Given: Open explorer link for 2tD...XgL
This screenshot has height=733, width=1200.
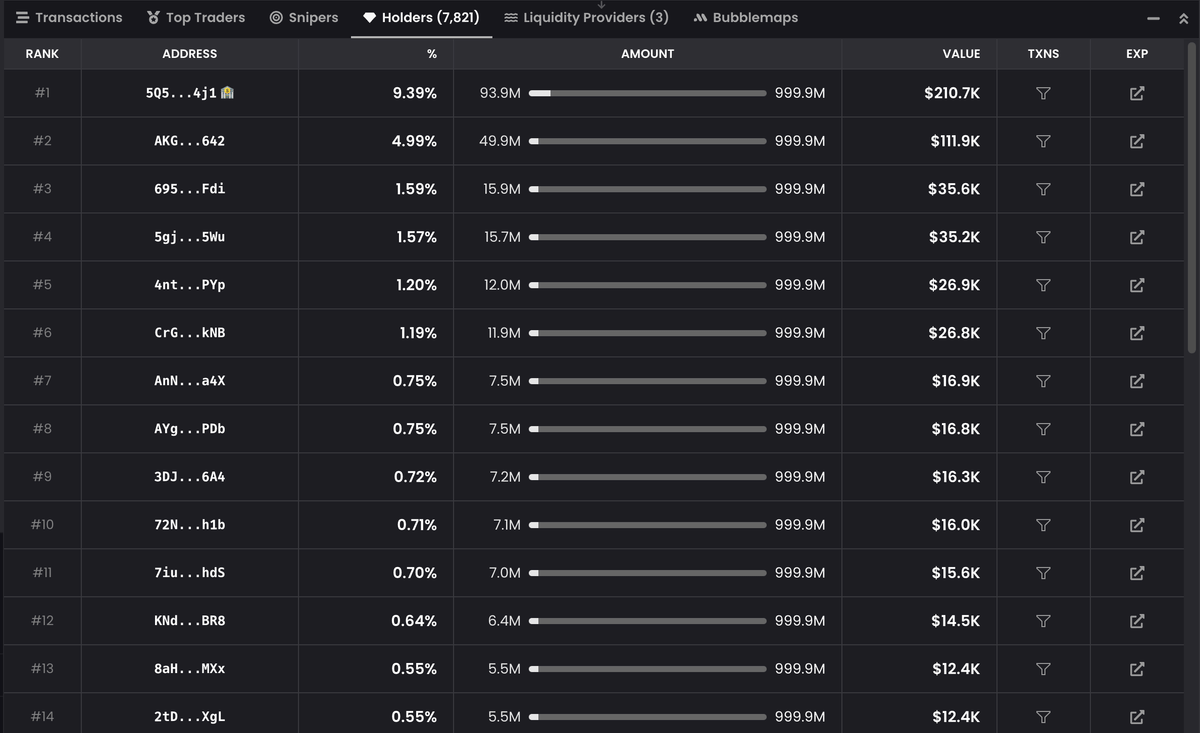Looking at the screenshot, I should pos(1136,716).
